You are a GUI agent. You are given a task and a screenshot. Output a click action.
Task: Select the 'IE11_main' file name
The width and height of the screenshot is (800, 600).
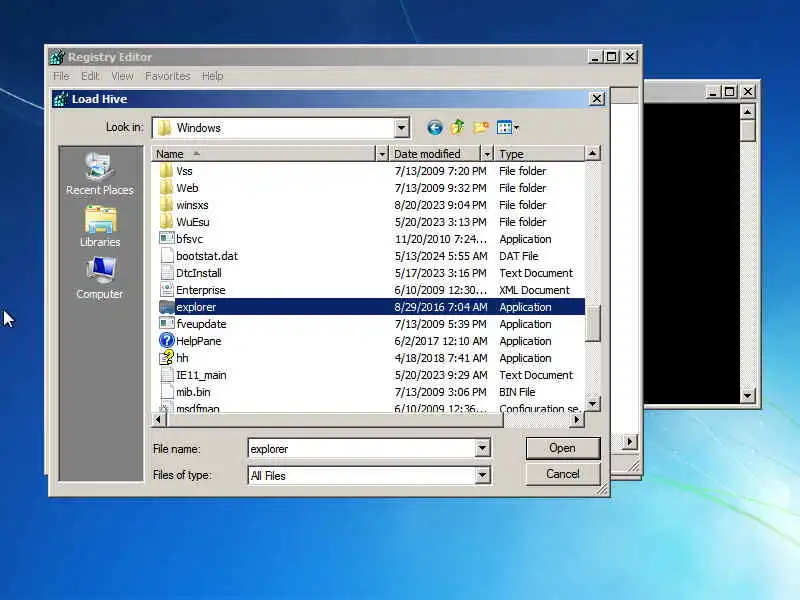[201, 374]
